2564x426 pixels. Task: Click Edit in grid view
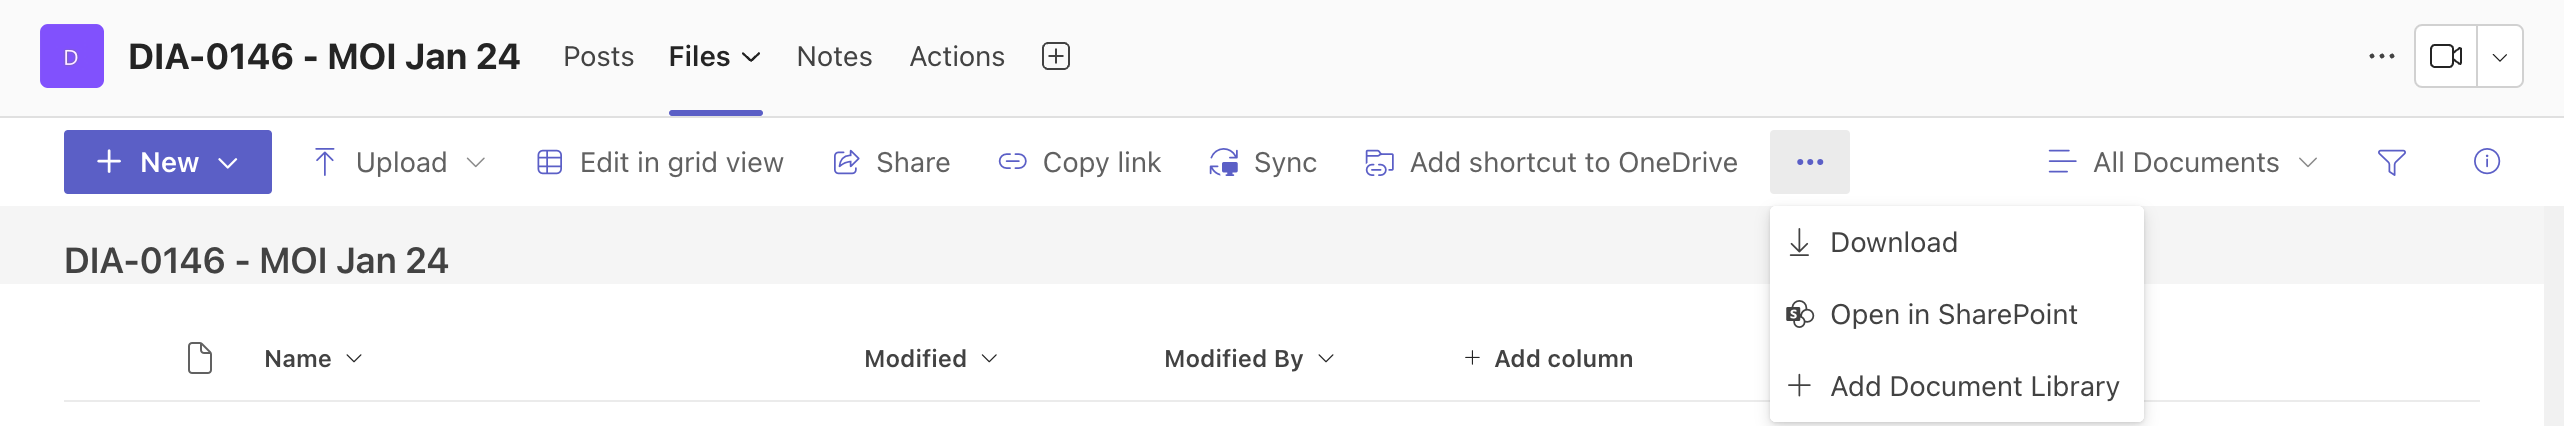[660, 162]
